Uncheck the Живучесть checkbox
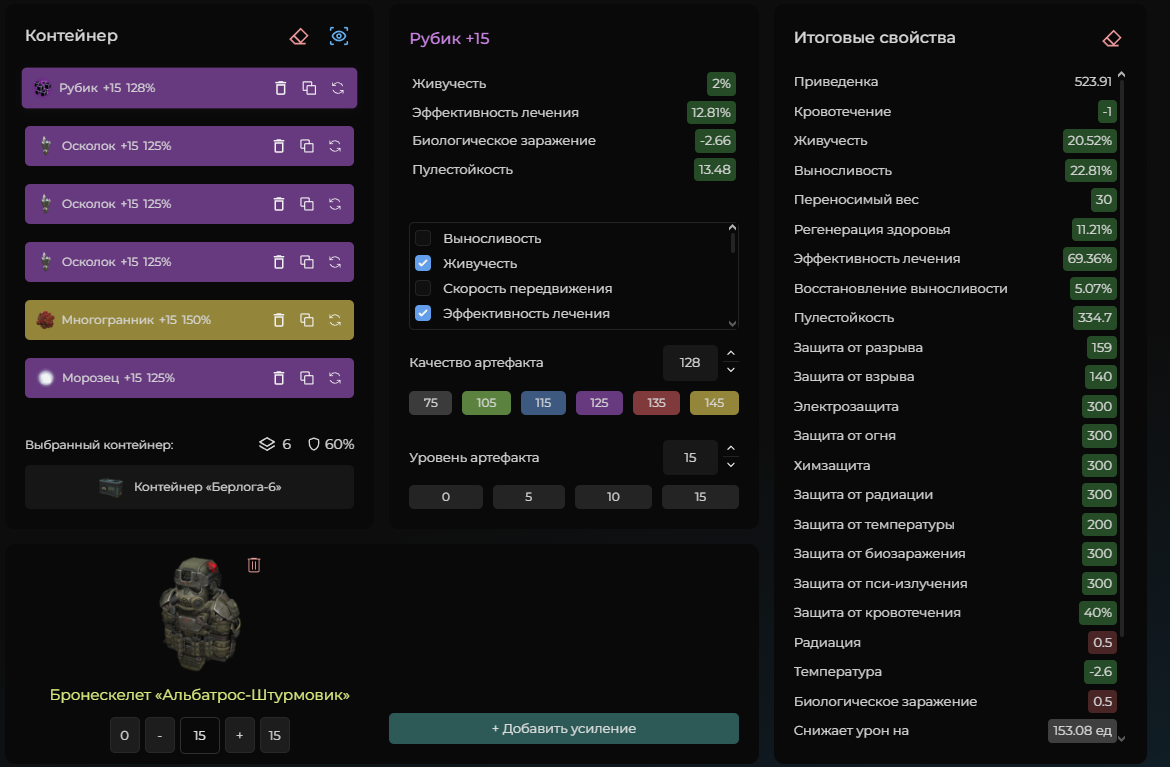 [423, 263]
